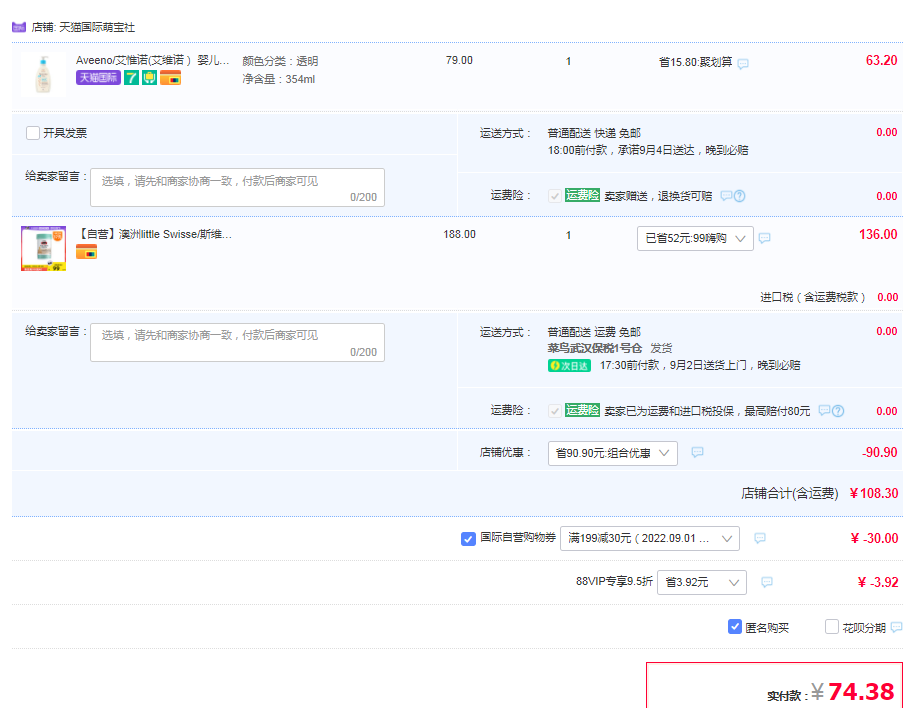Click the first green 运费险 label

pyautogui.click(x=582, y=195)
